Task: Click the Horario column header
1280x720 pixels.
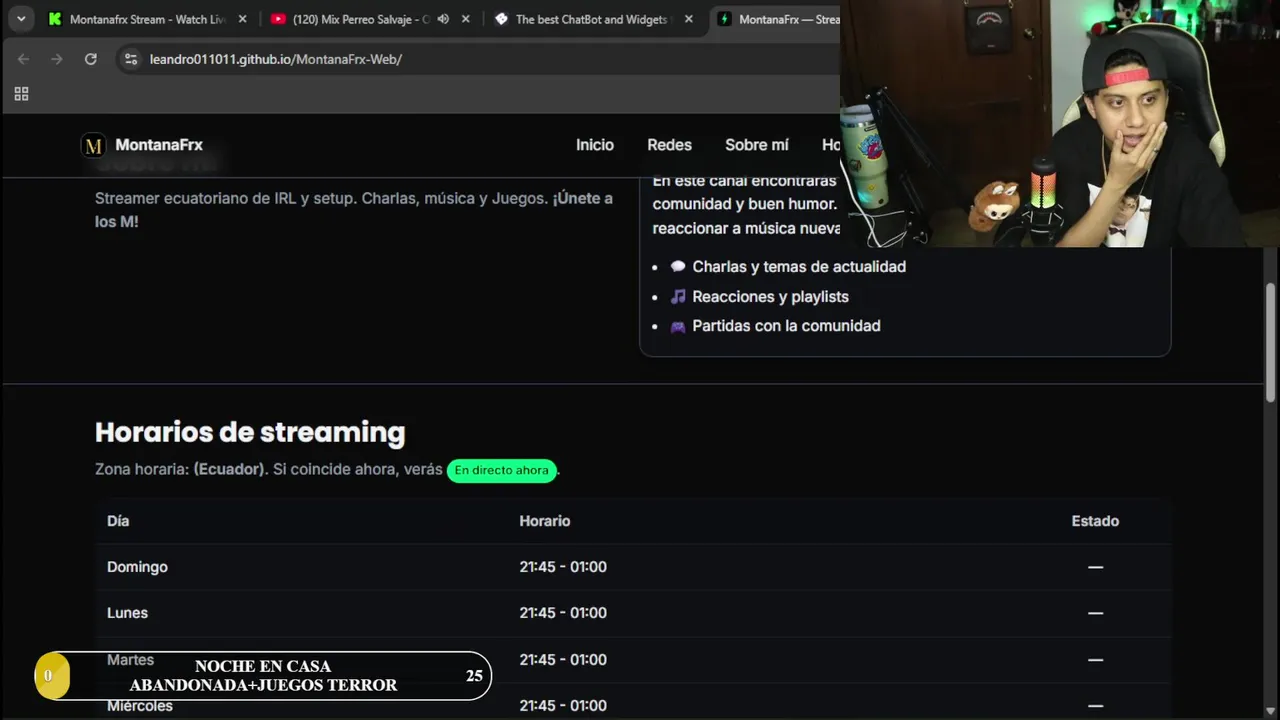Action: click(x=545, y=521)
